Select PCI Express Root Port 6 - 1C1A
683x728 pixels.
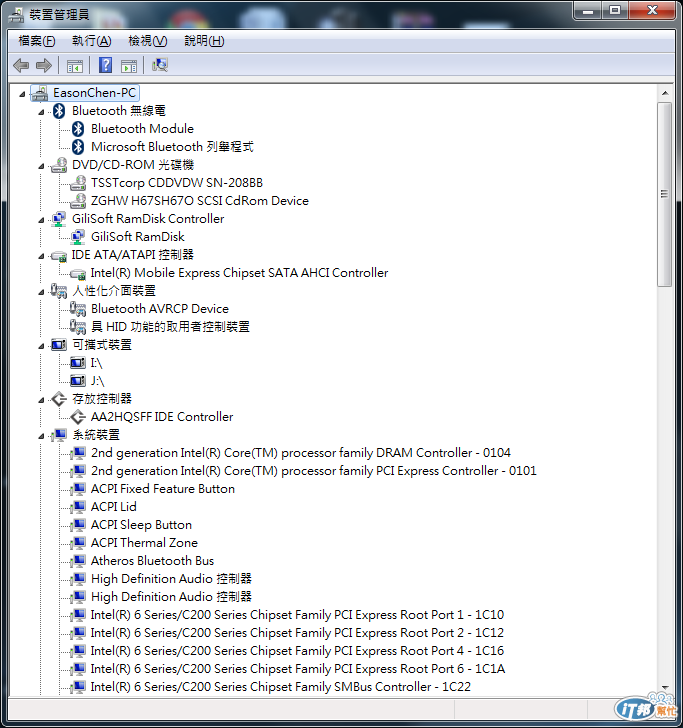click(x=298, y=669)
